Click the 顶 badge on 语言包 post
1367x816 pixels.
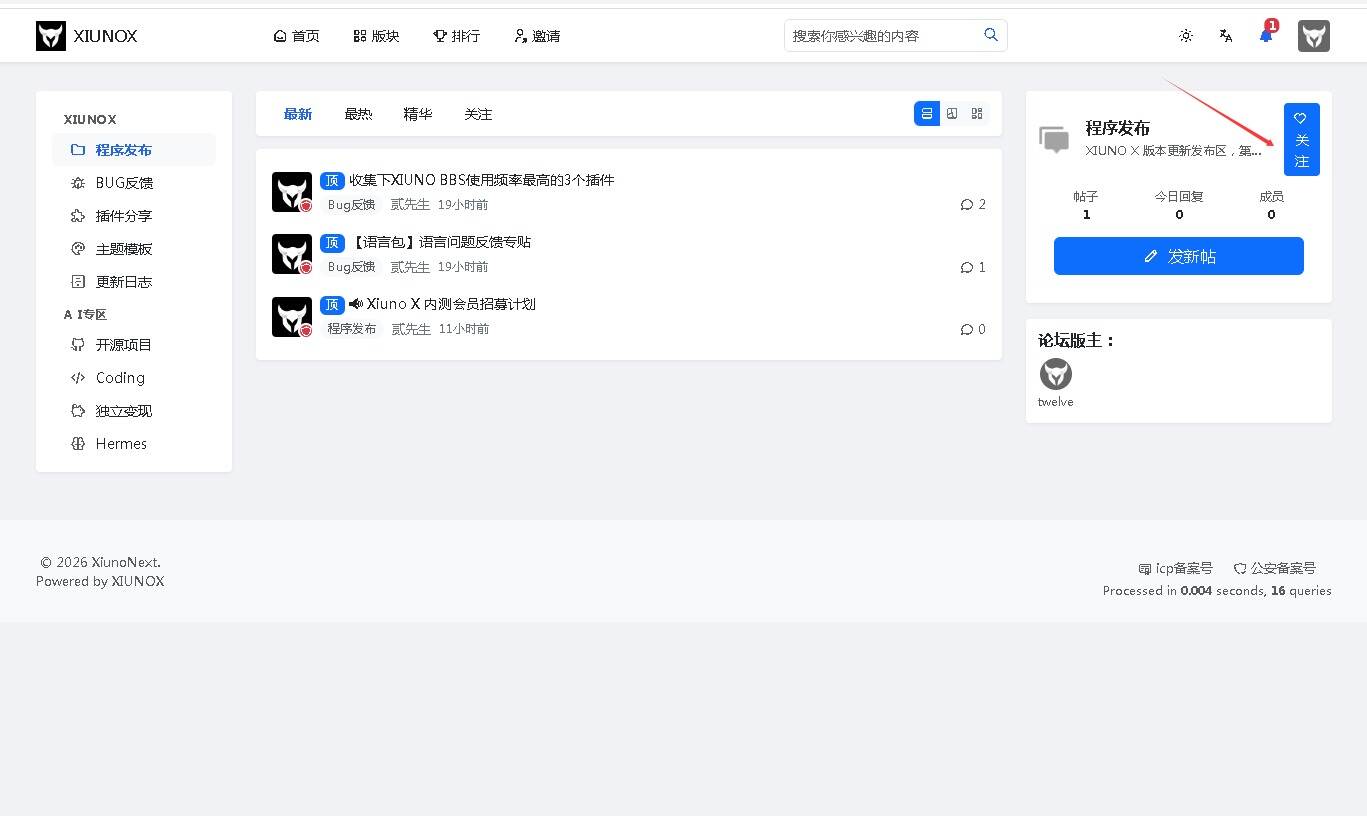click(x=332, y=243)
